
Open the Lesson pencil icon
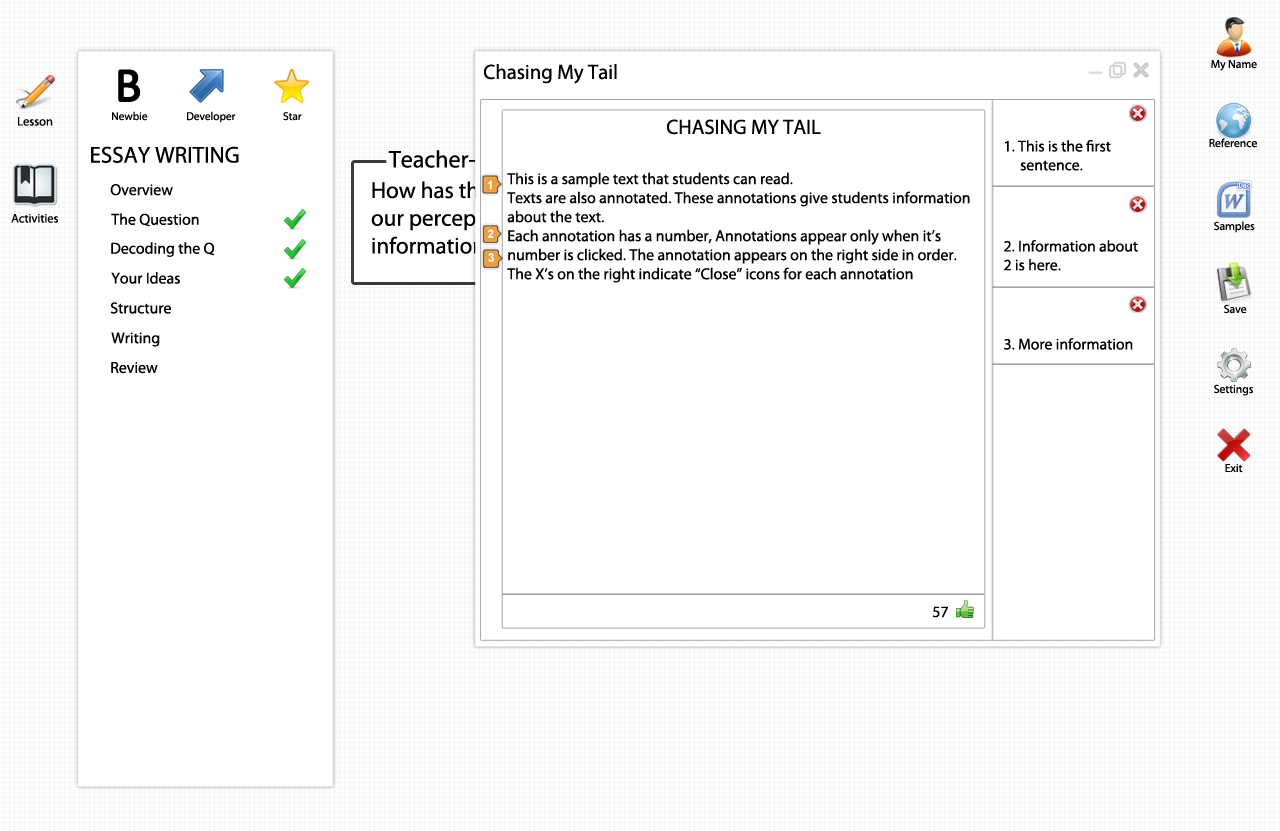pyautogui.click(x=35, y=92)
